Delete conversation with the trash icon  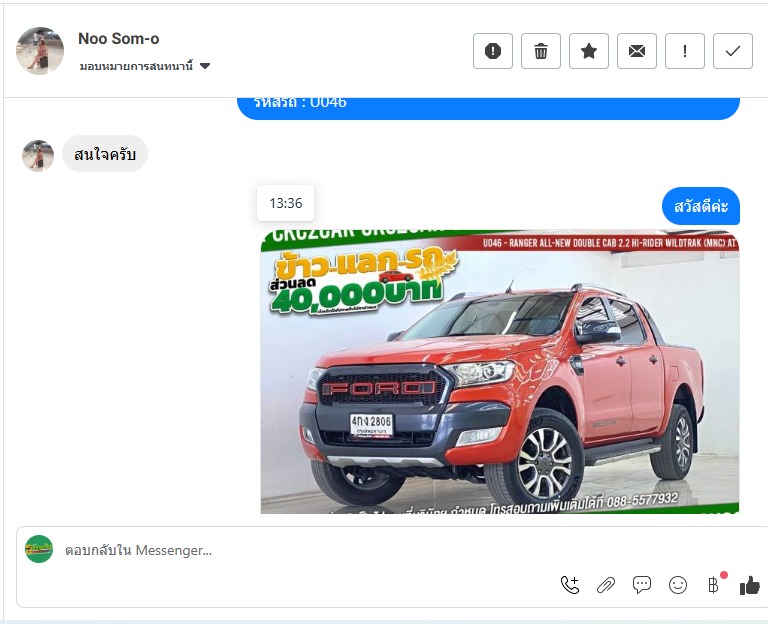[x=541, y=51]
